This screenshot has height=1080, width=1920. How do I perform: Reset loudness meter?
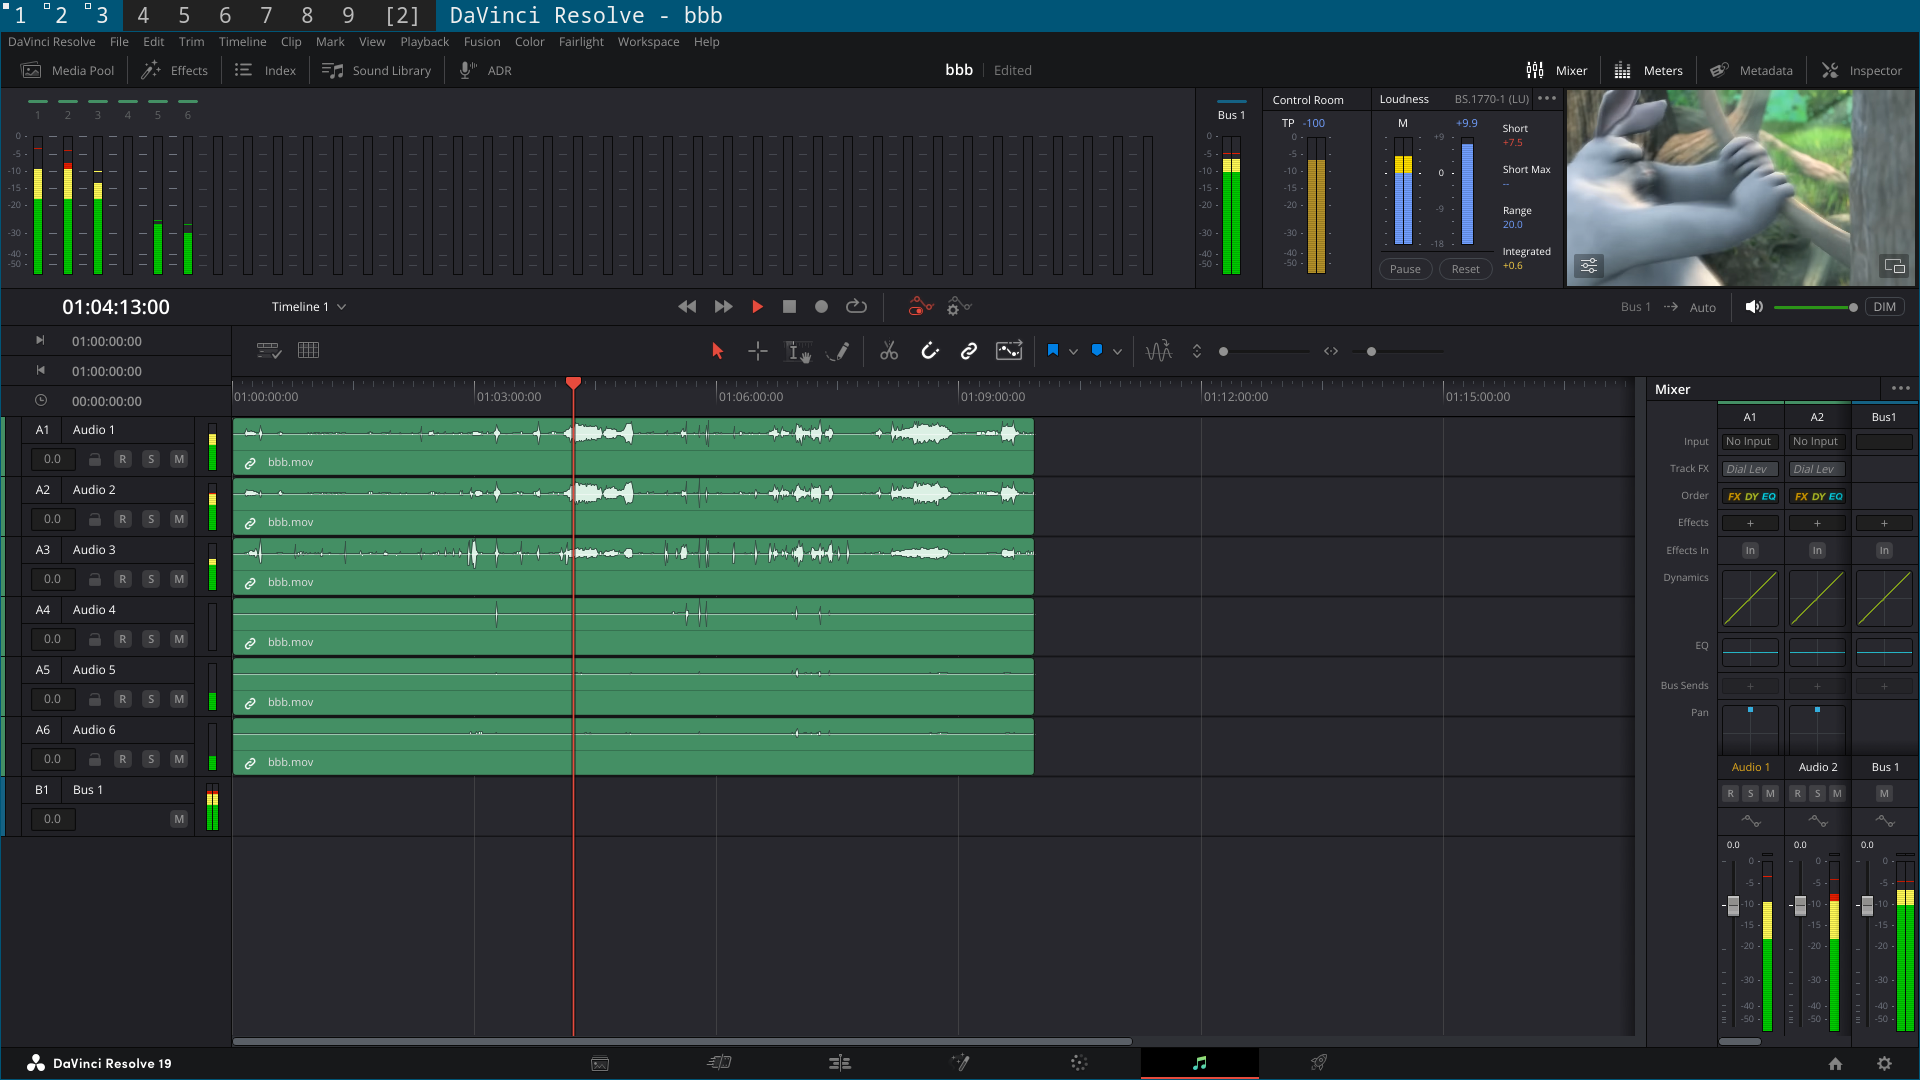[x=1465, y=269]
